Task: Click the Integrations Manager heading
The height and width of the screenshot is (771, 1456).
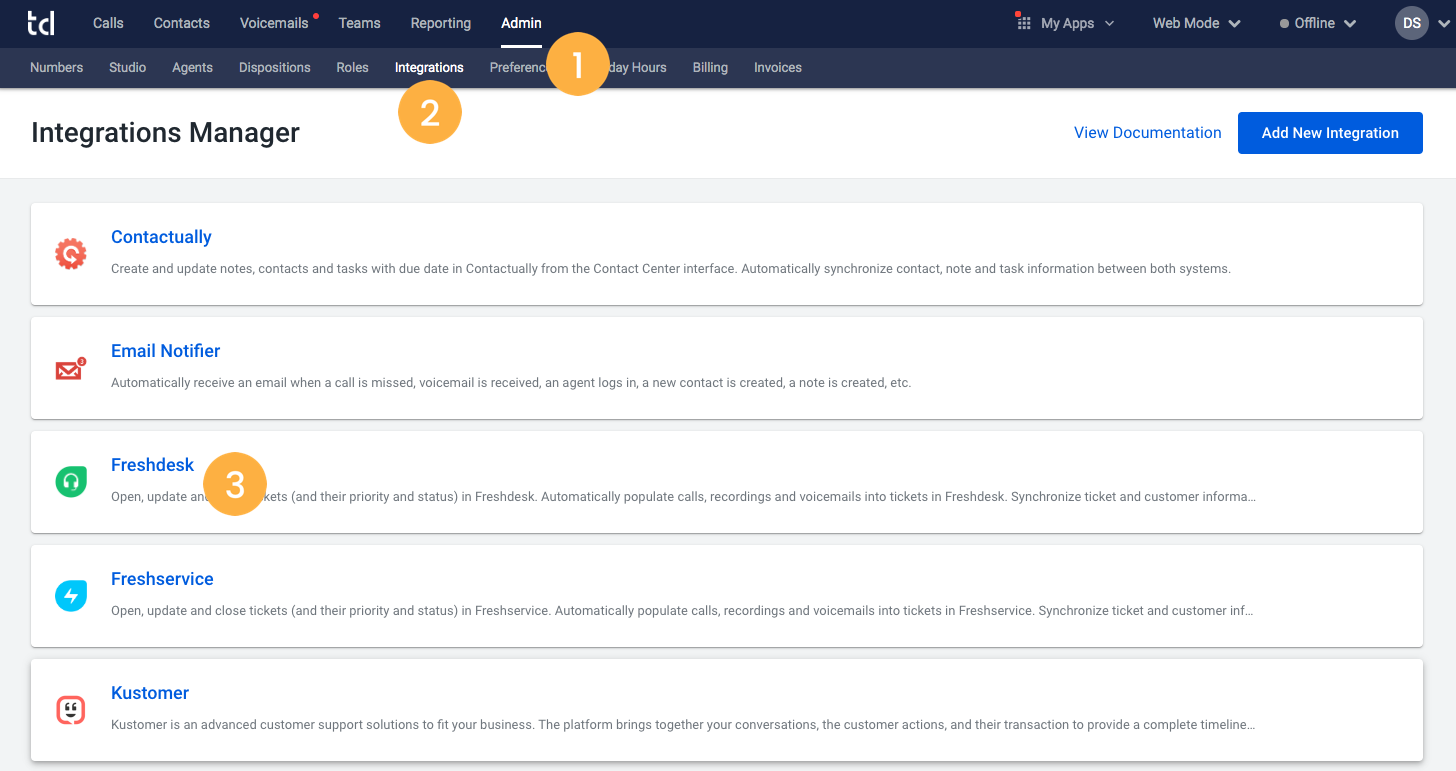Action: click(x=165, y=133)
